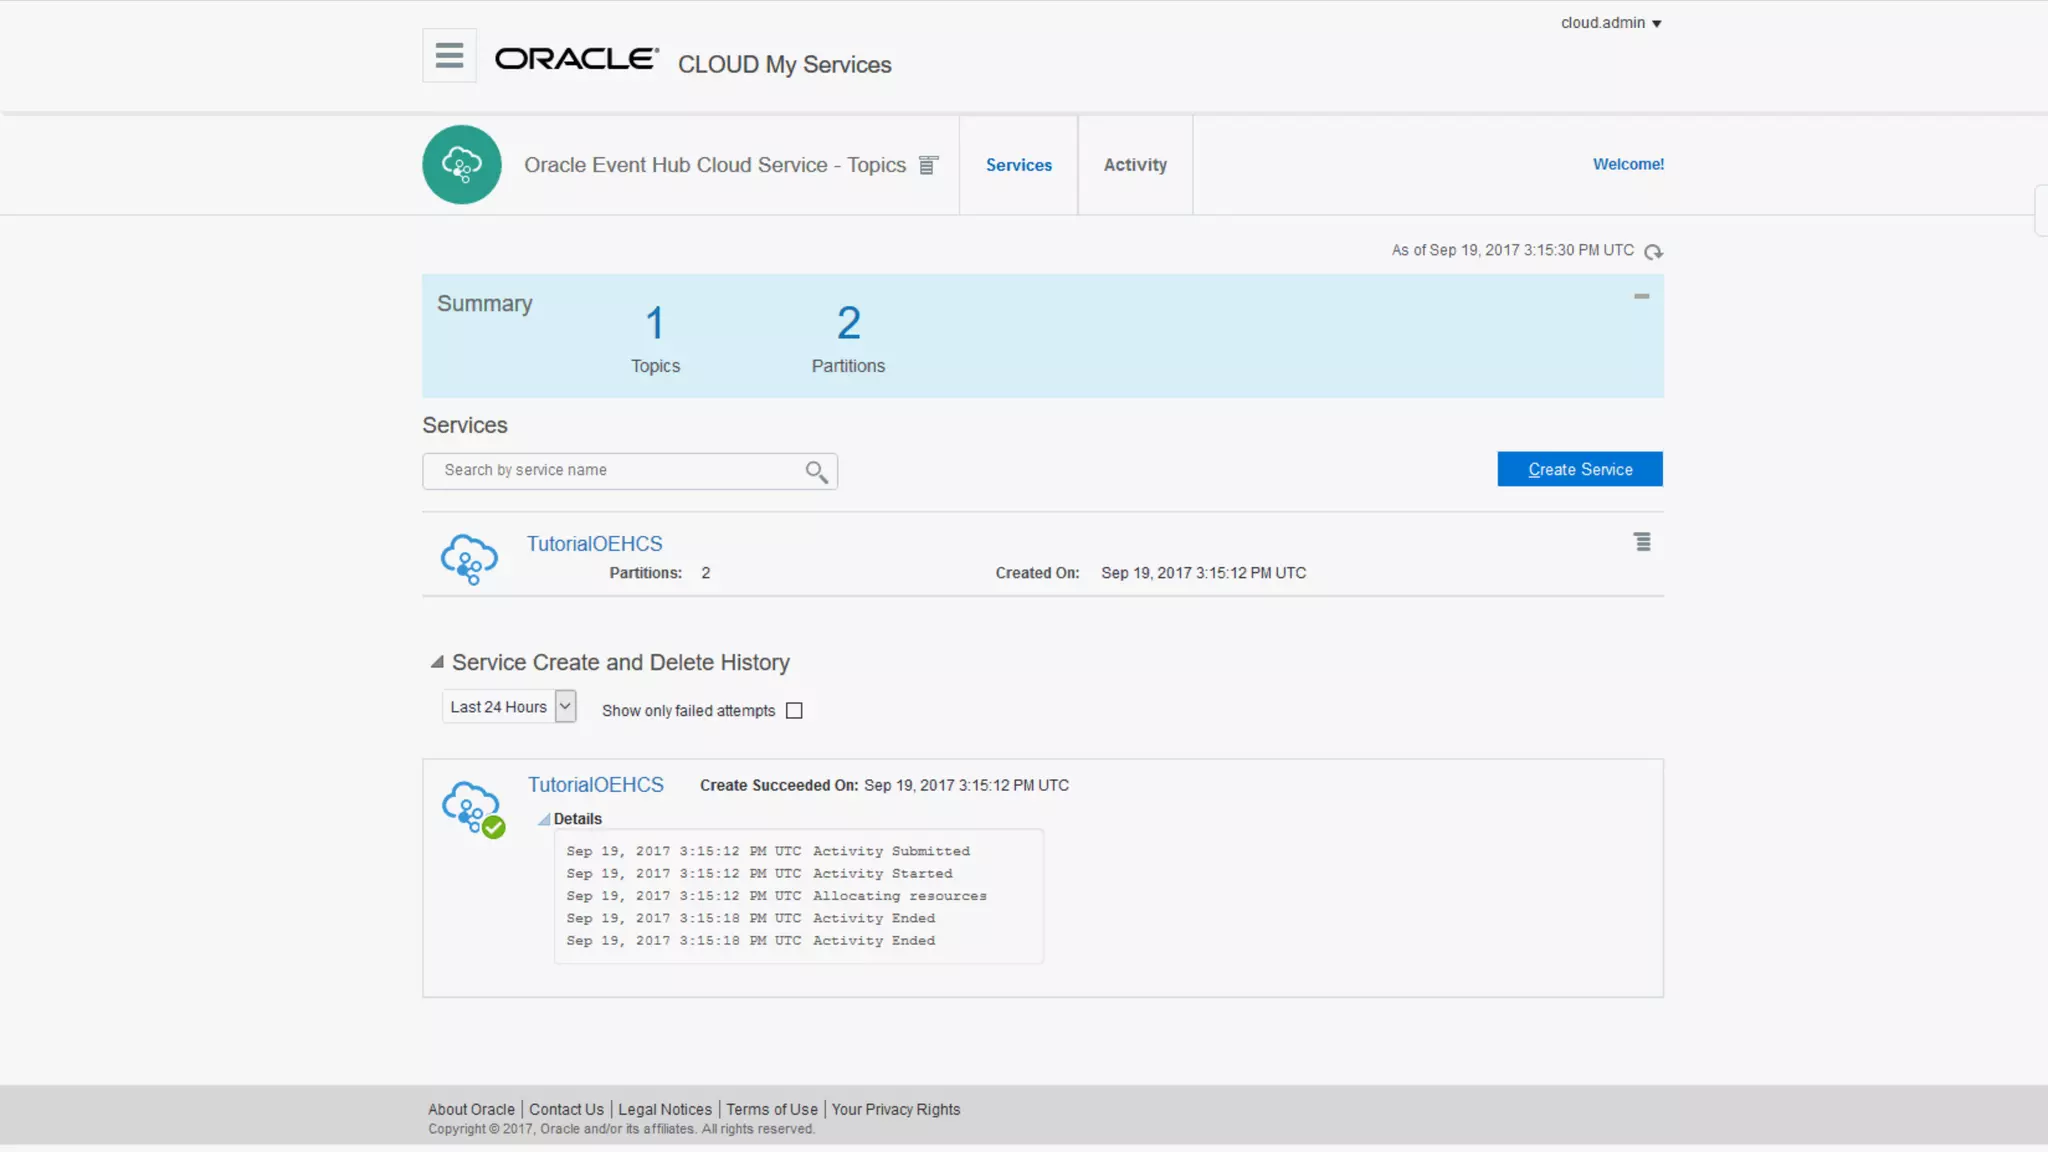
Task: Switch to the Services tab
Action: [x=1018, y=165]
